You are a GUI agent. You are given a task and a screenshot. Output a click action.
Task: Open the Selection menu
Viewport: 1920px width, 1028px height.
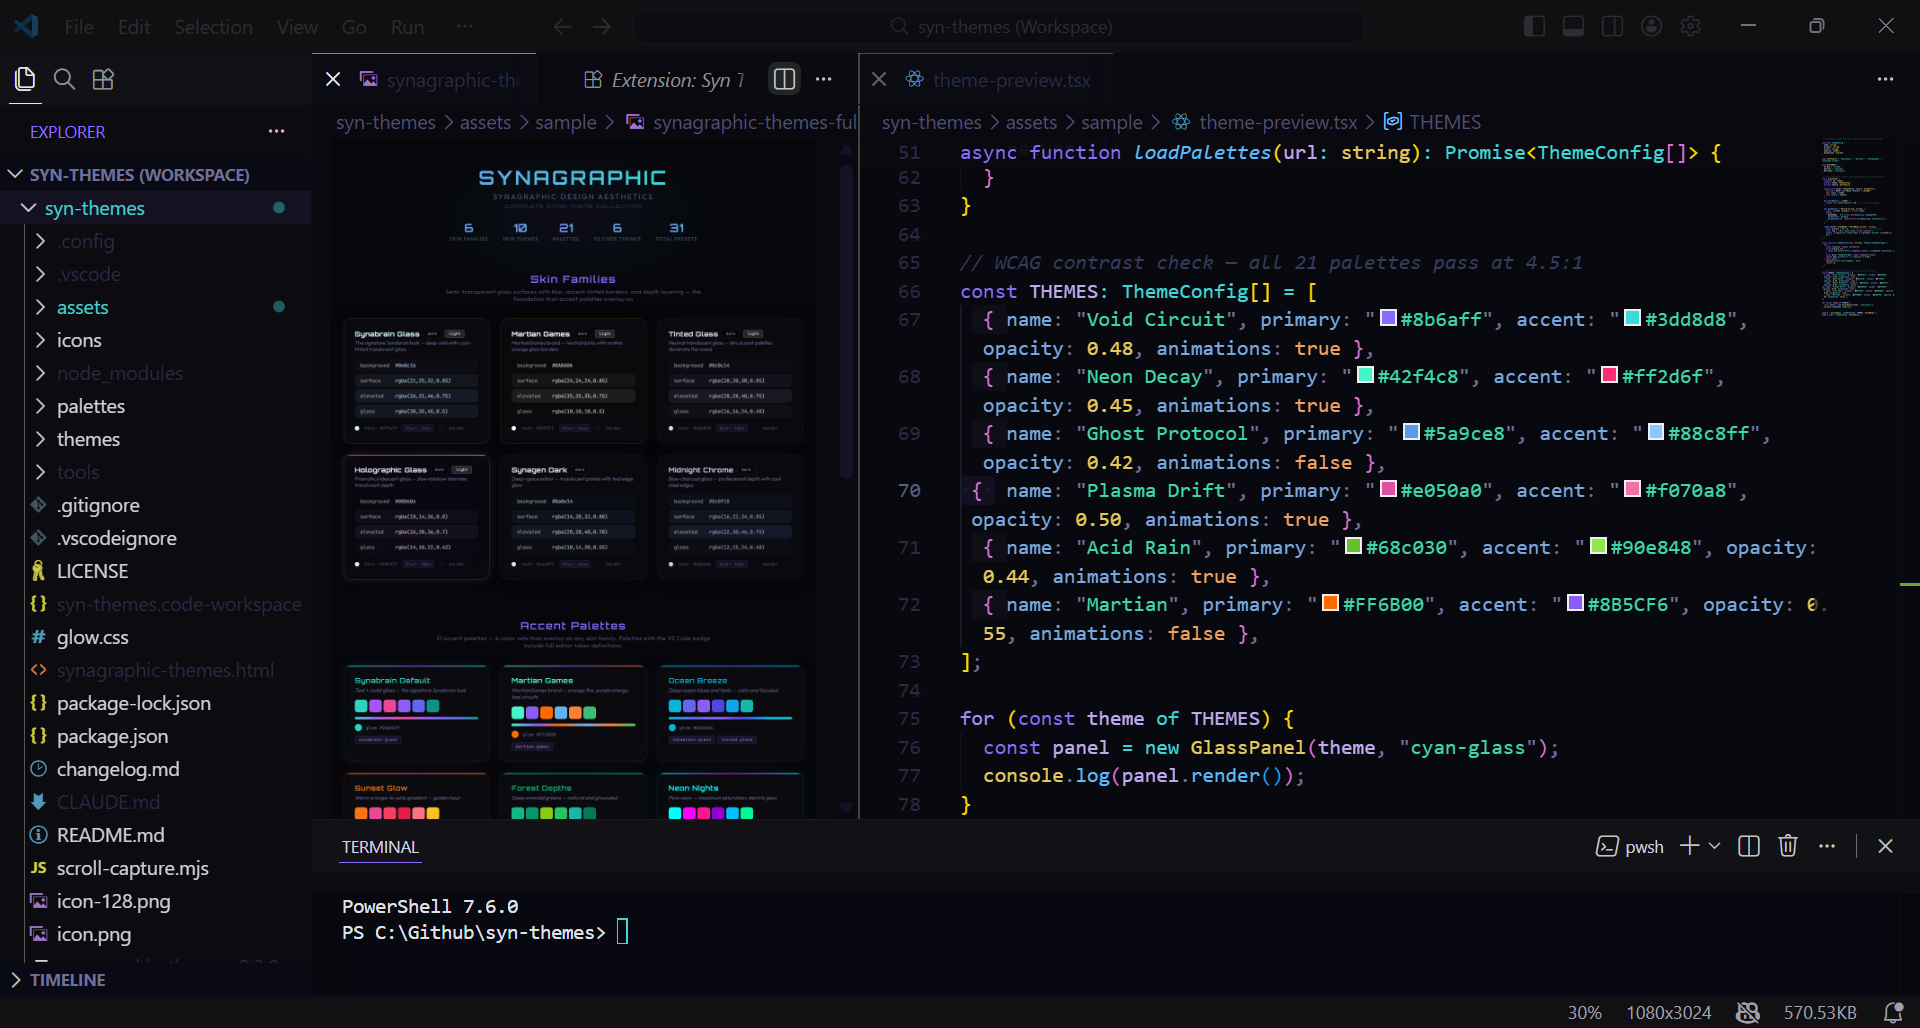coord(213,27)
